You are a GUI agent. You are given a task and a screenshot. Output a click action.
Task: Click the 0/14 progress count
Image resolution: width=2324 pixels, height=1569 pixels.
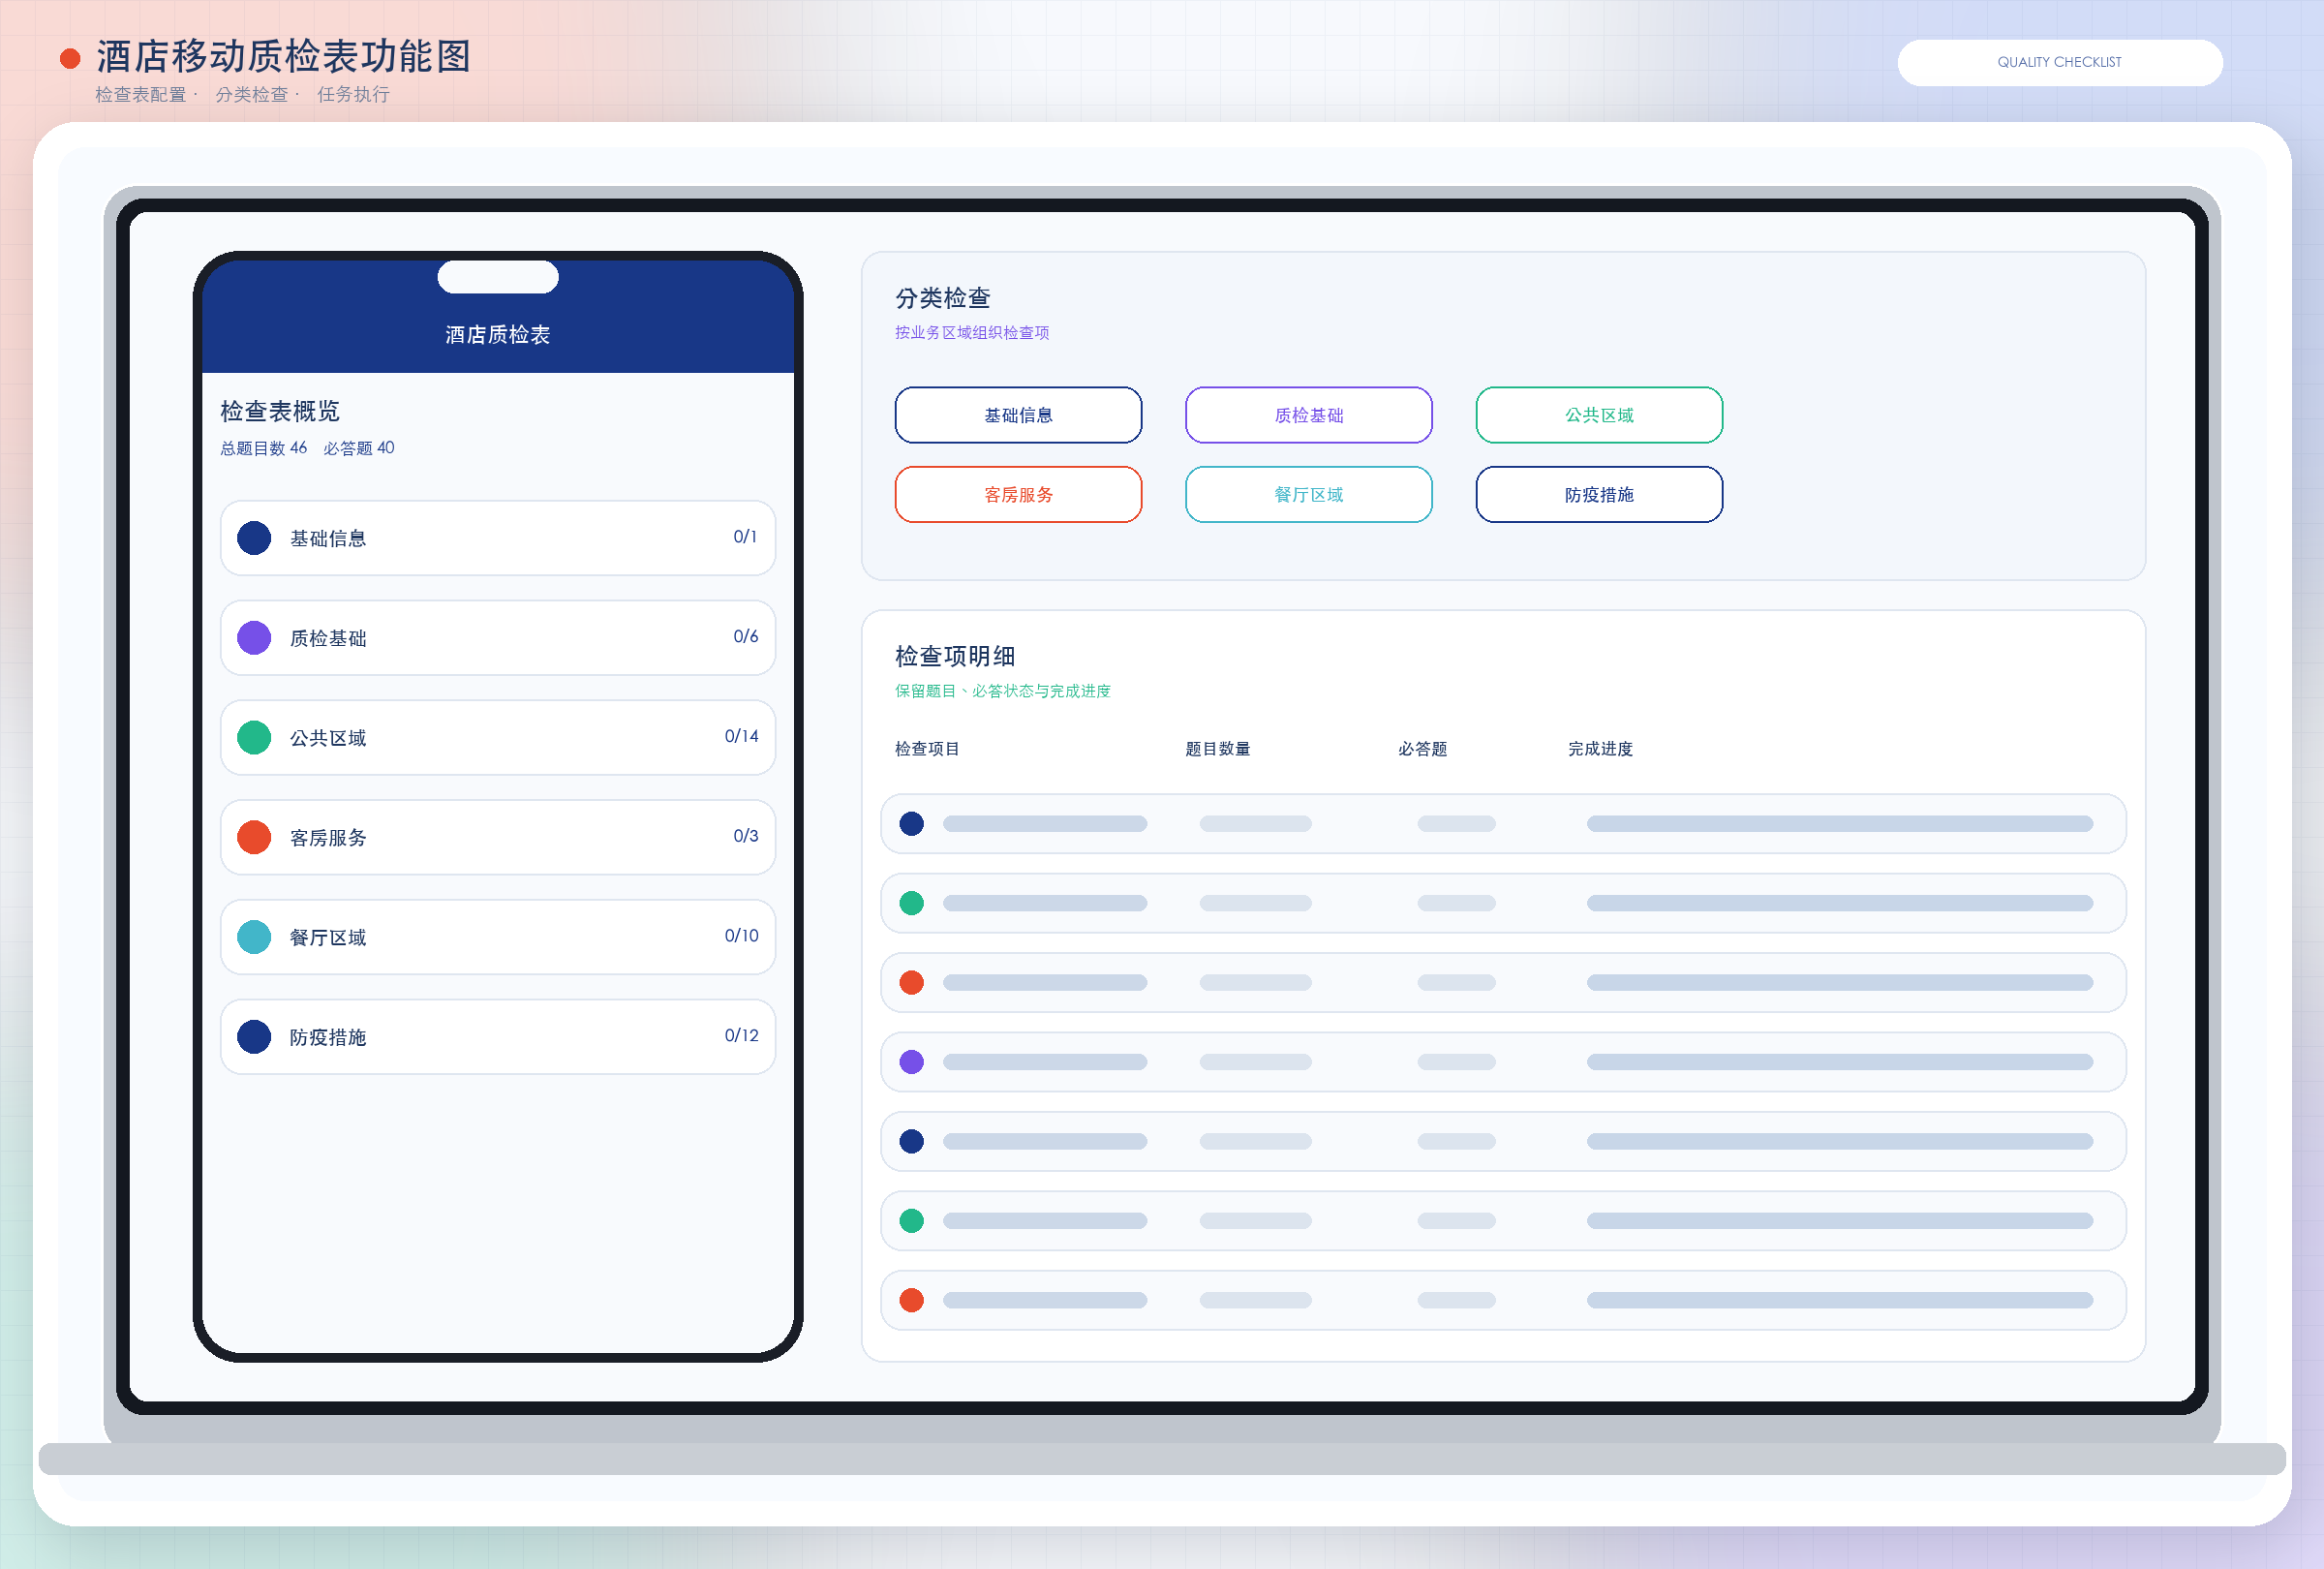point(741,736)
